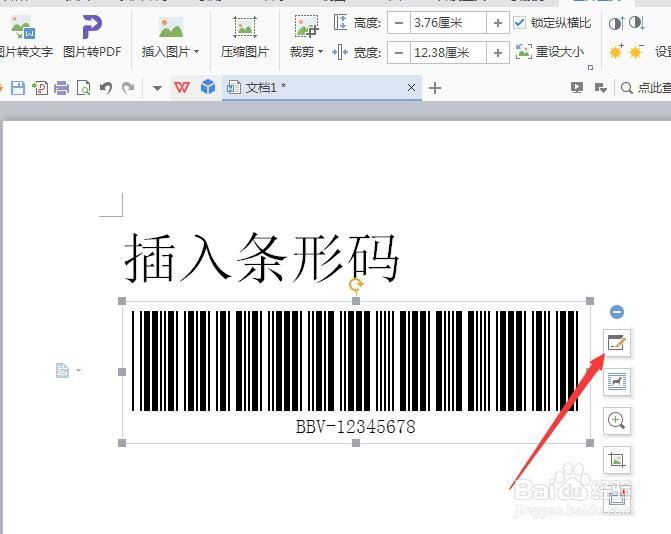Click the floating toolbar crop icon
671x534 pixels.
click(617, 460)
